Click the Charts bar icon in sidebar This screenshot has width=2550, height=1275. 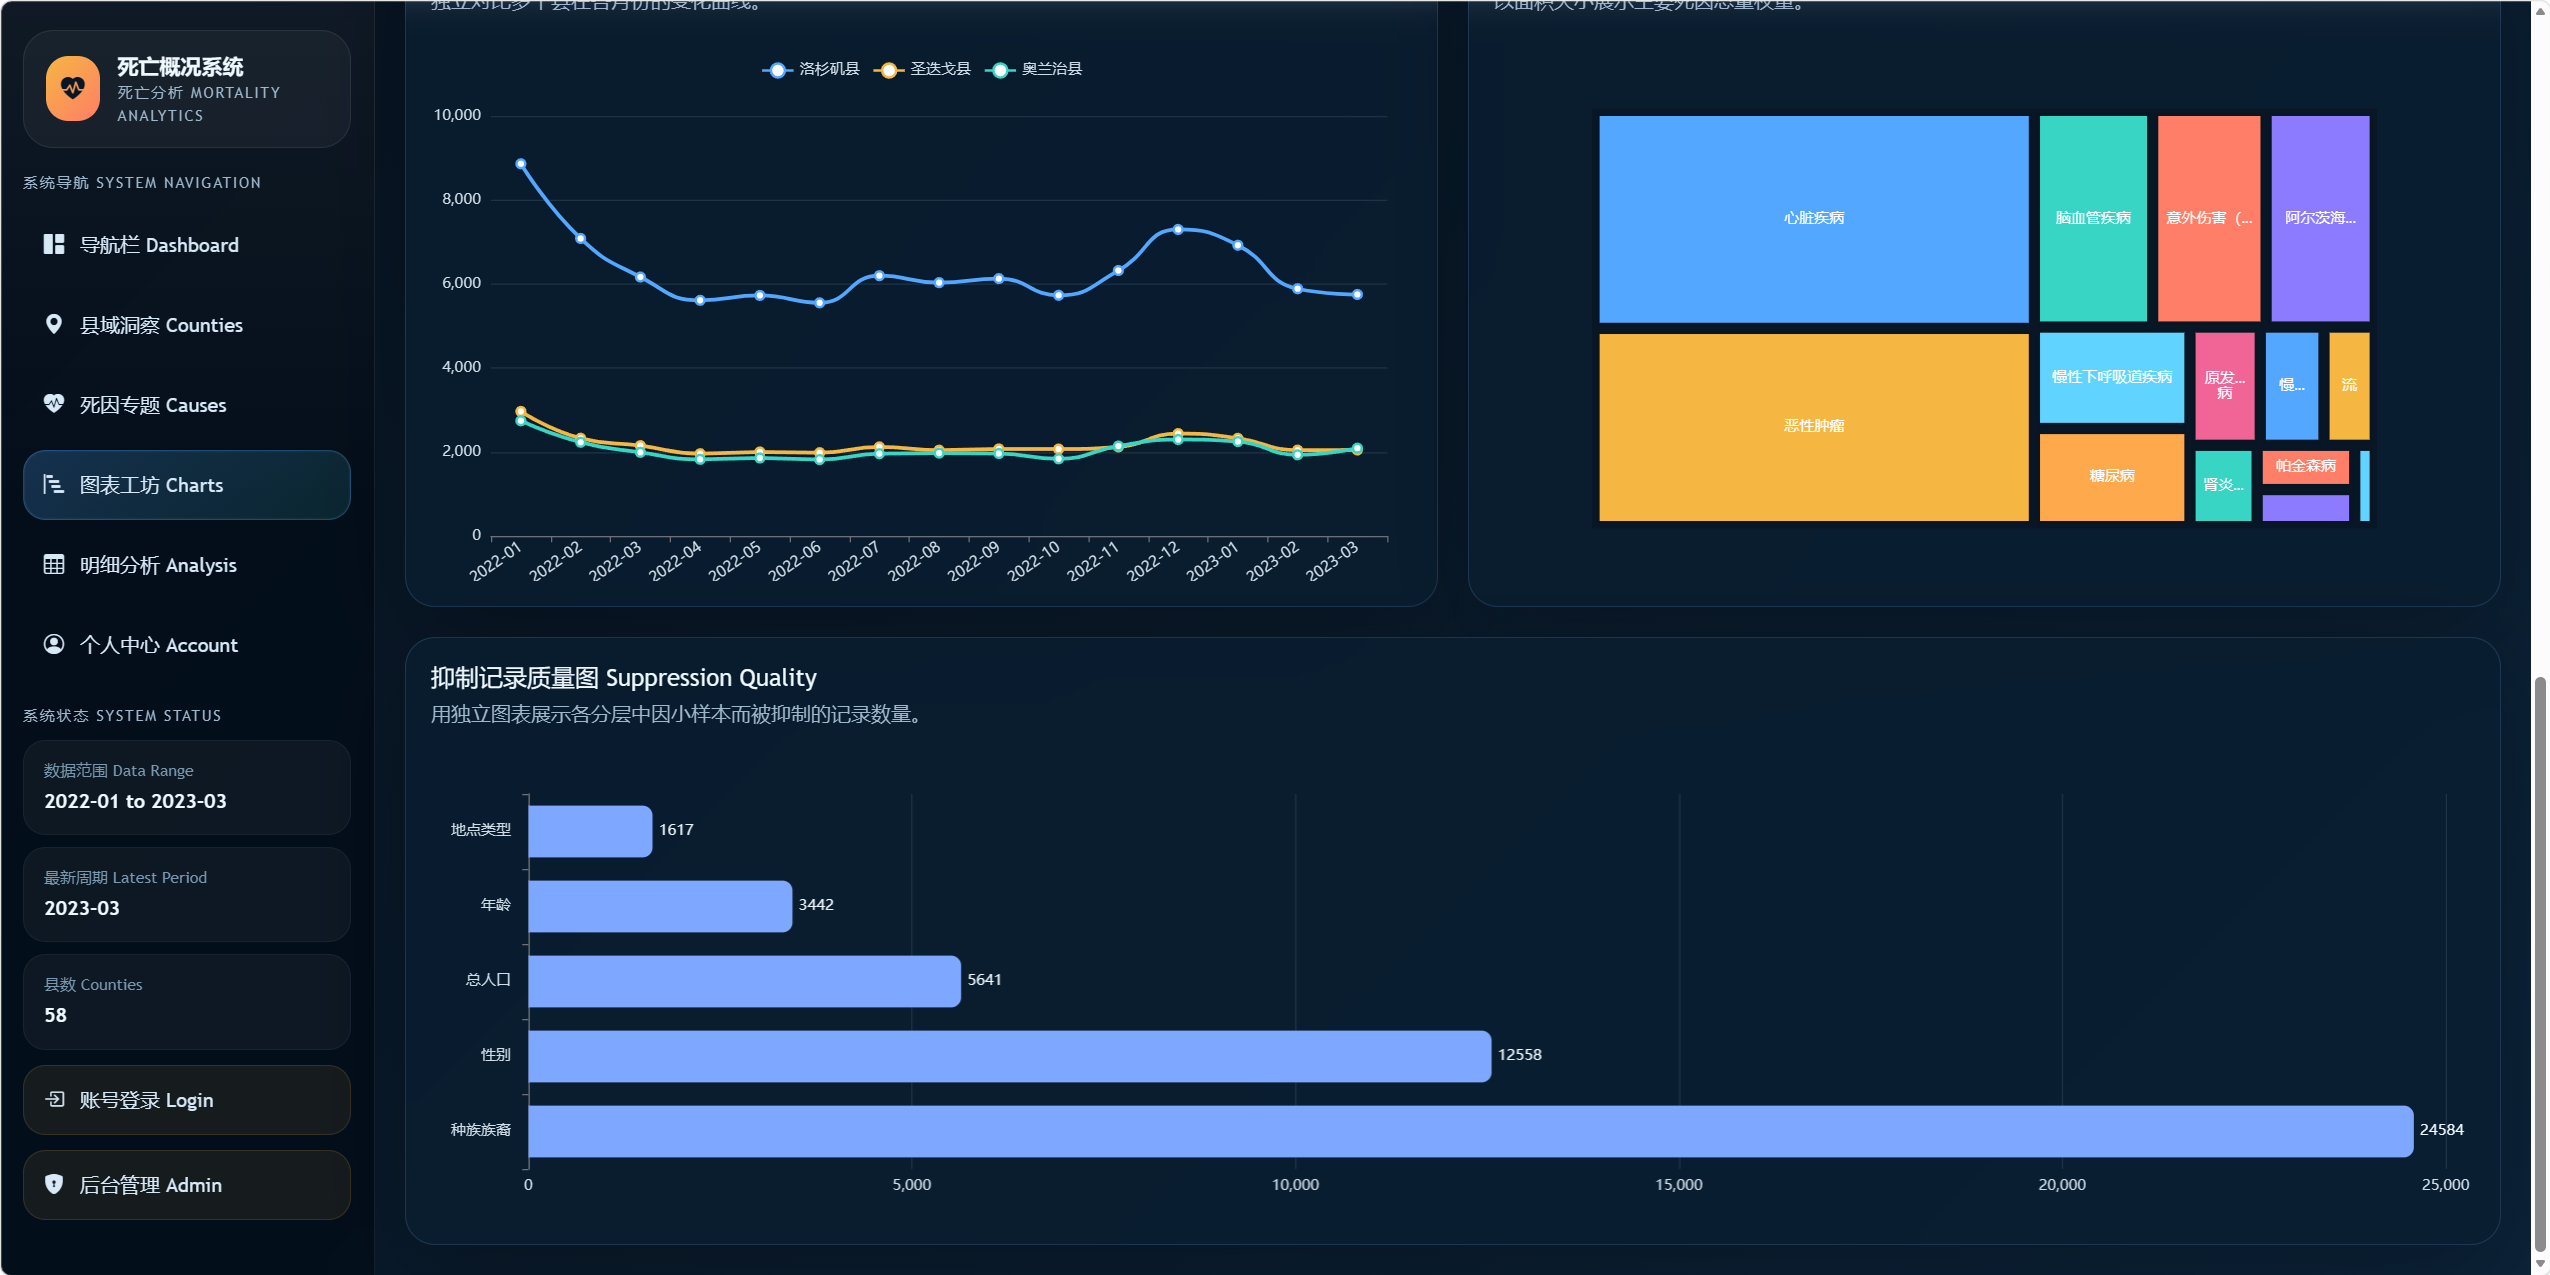click(x=54, y=485)
